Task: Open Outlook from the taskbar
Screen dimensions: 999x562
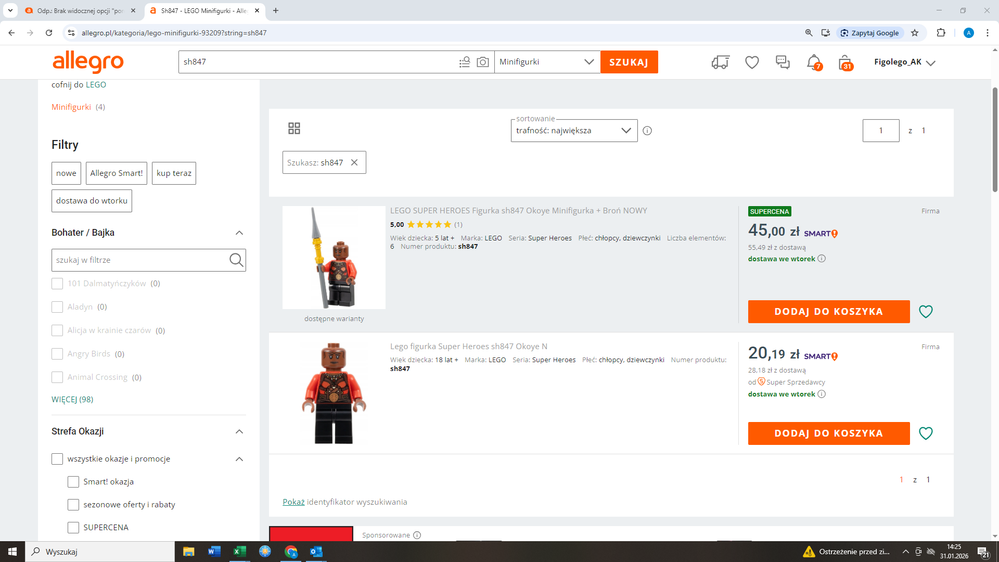Action: coord(316,551)
